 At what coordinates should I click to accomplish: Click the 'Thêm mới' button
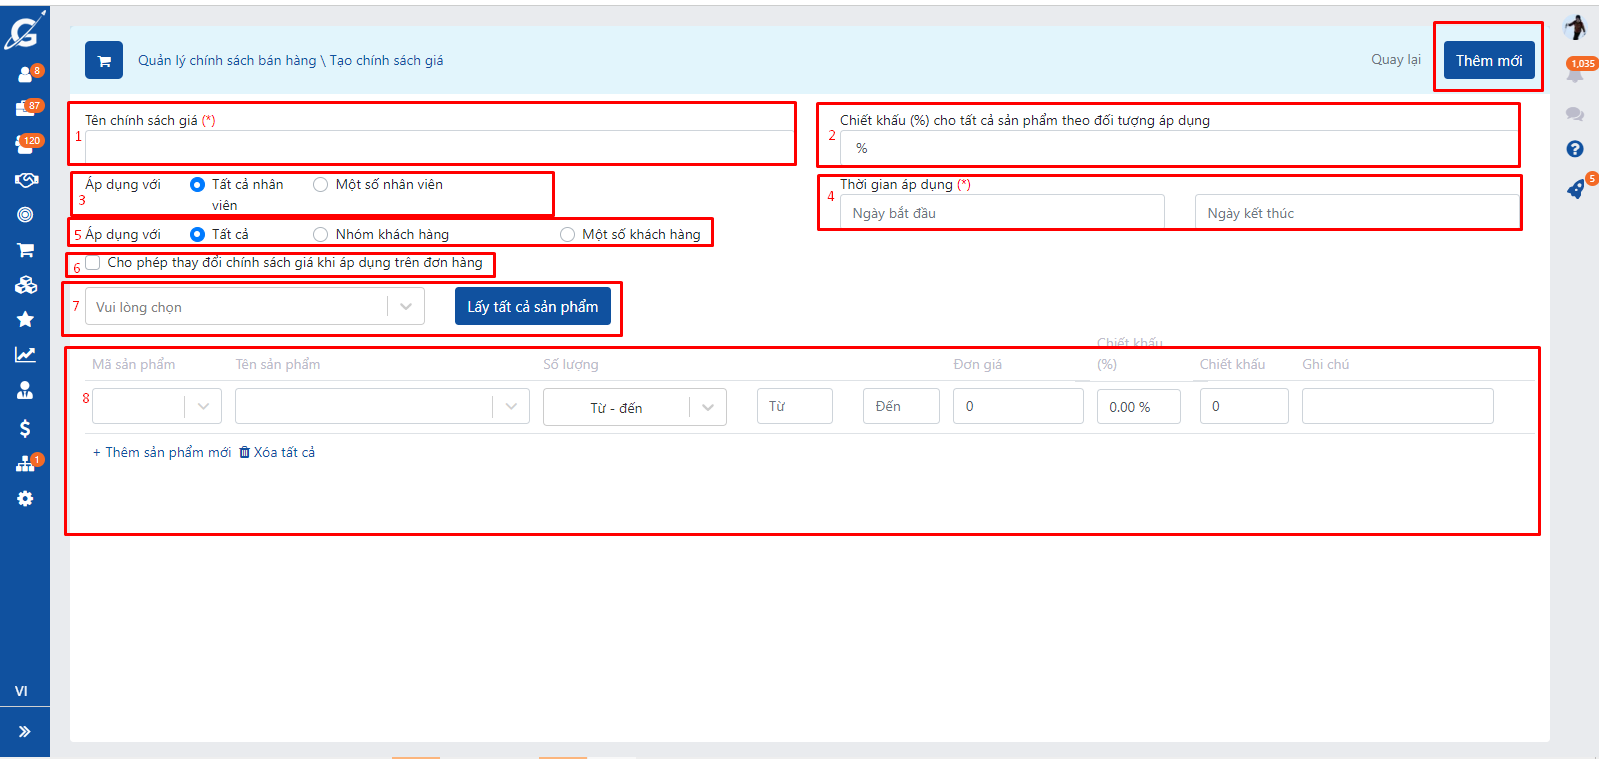(1488, 61)
